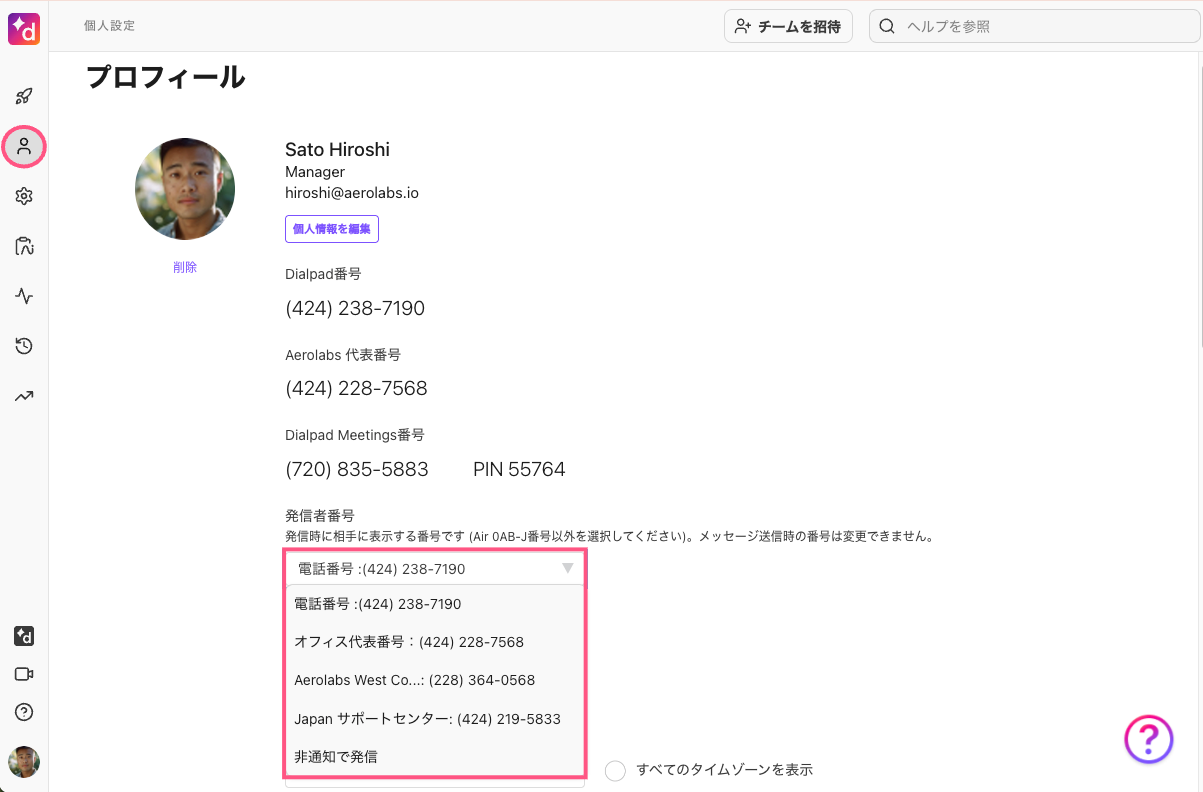This screenshot has height=792, width=1203.
Task: Click the search magnifier icon
Action: 887,26
